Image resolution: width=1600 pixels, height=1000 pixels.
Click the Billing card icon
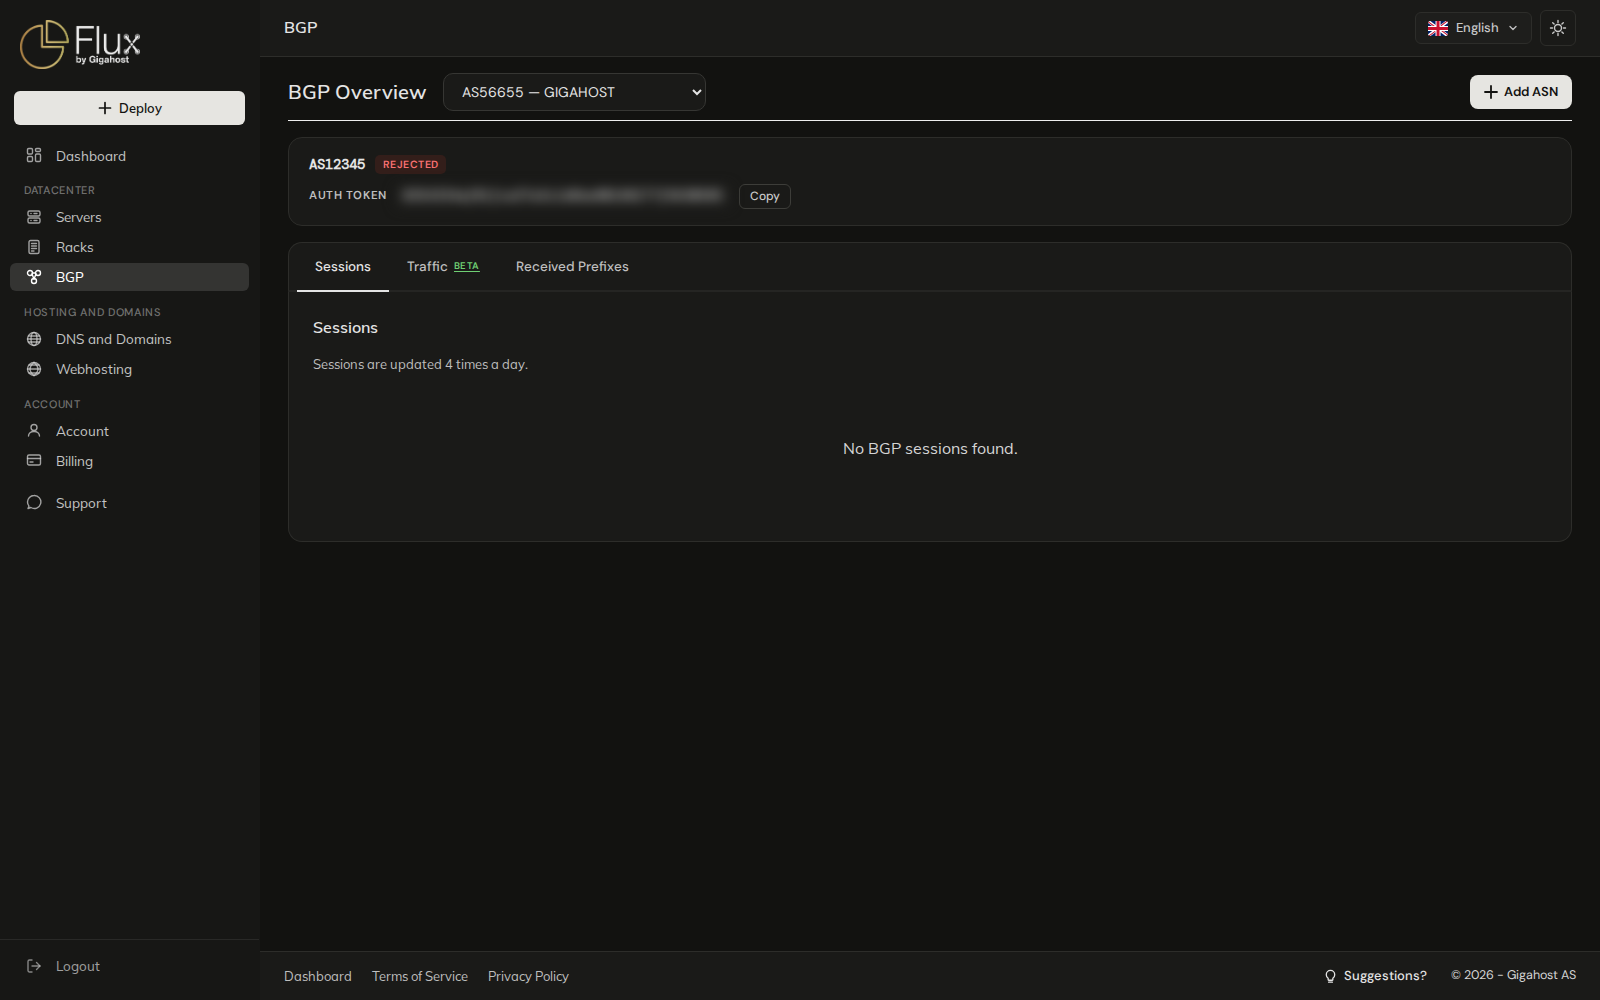pyautogui.click(x=34, y=461)
